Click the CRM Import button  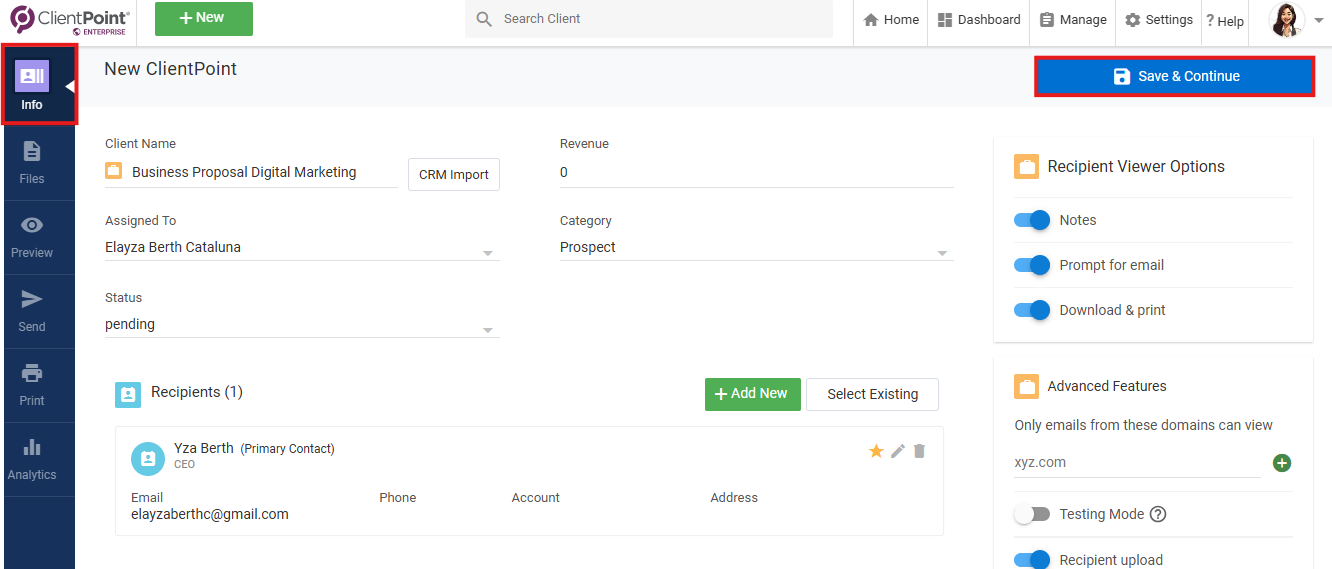coord(454,174)
